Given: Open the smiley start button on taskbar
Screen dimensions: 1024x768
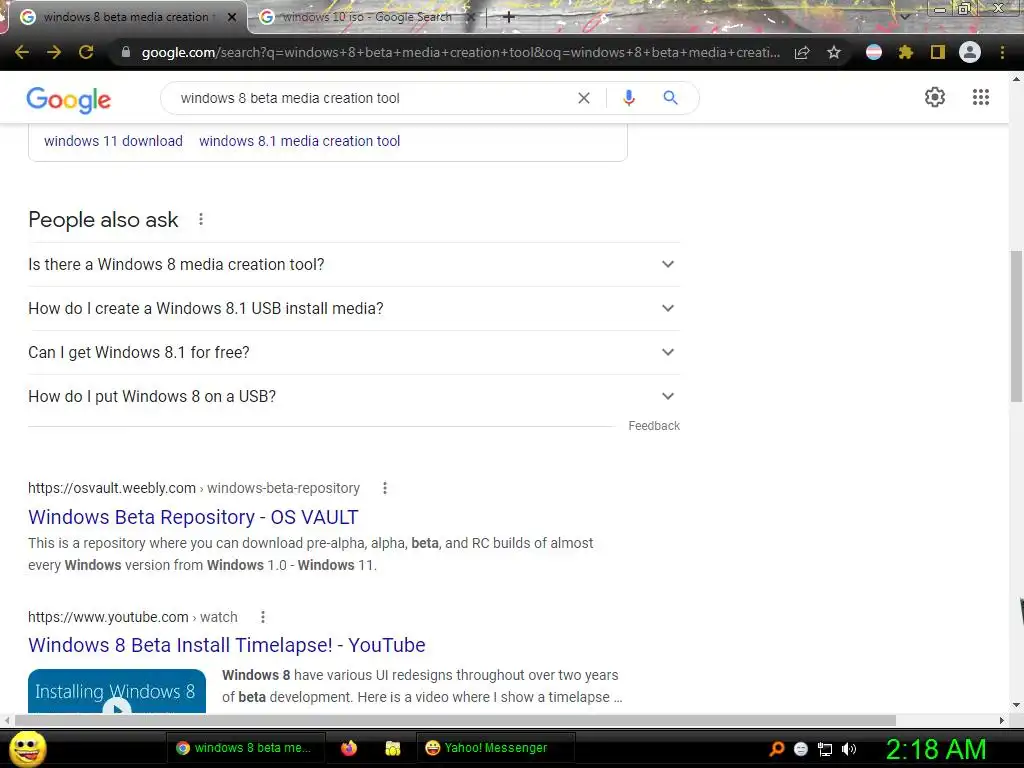Looking at the screenshot, I should click(27, 748).
